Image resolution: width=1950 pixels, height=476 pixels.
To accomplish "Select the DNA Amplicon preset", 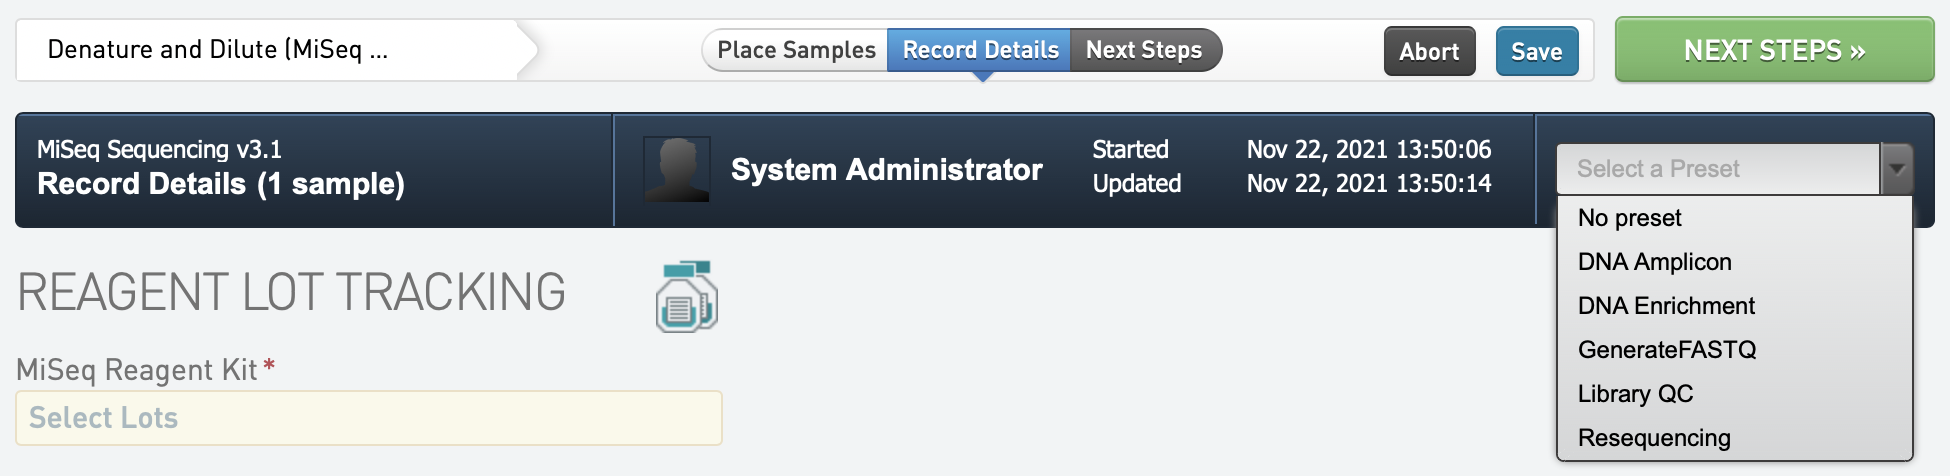I will [1655, 262].
